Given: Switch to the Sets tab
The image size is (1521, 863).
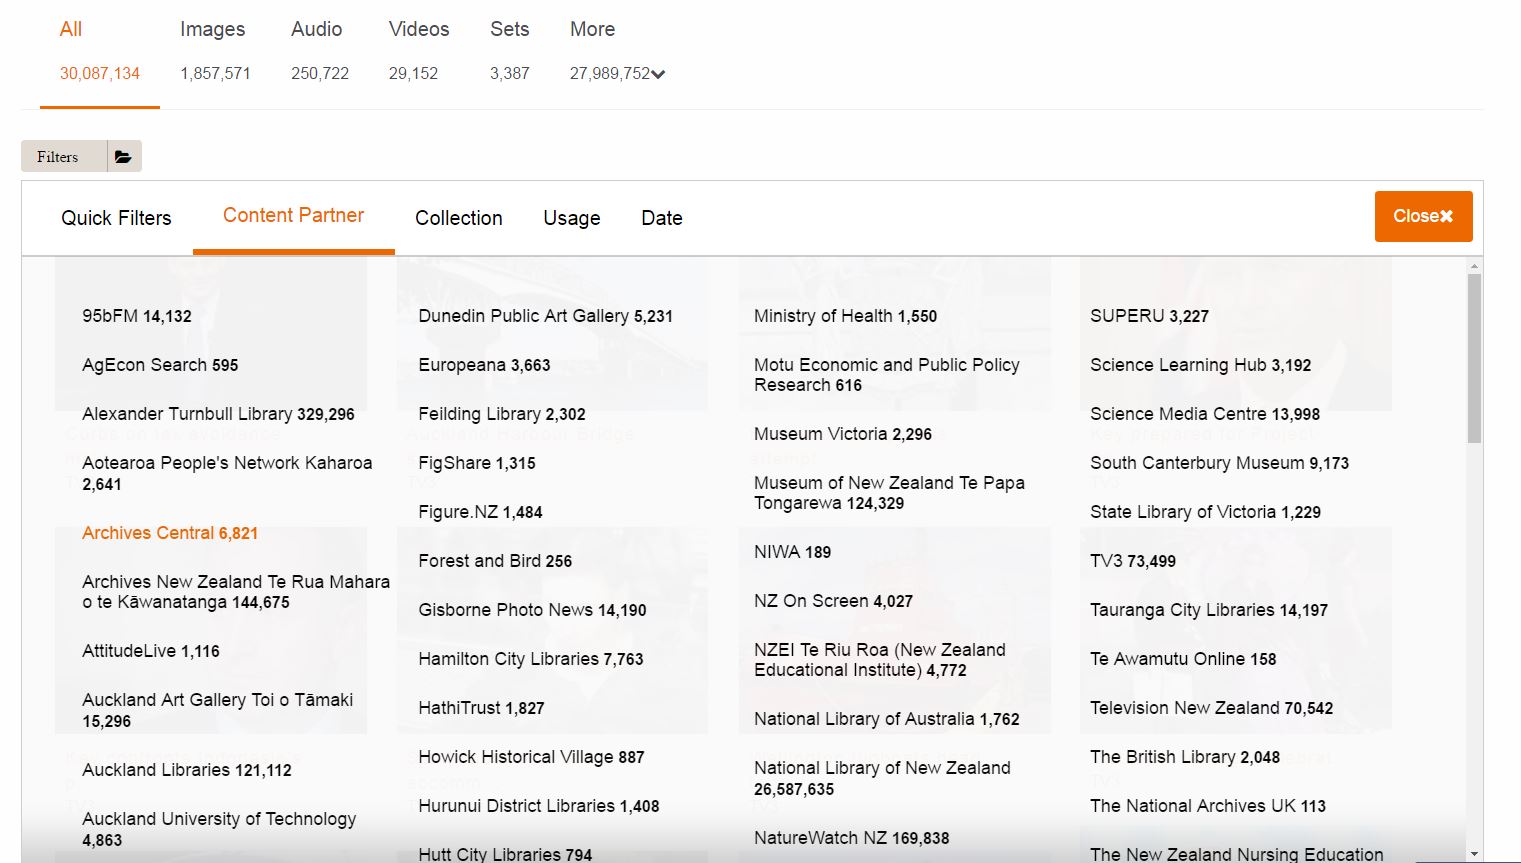Looking at the screenshot, I should point(510,51).
